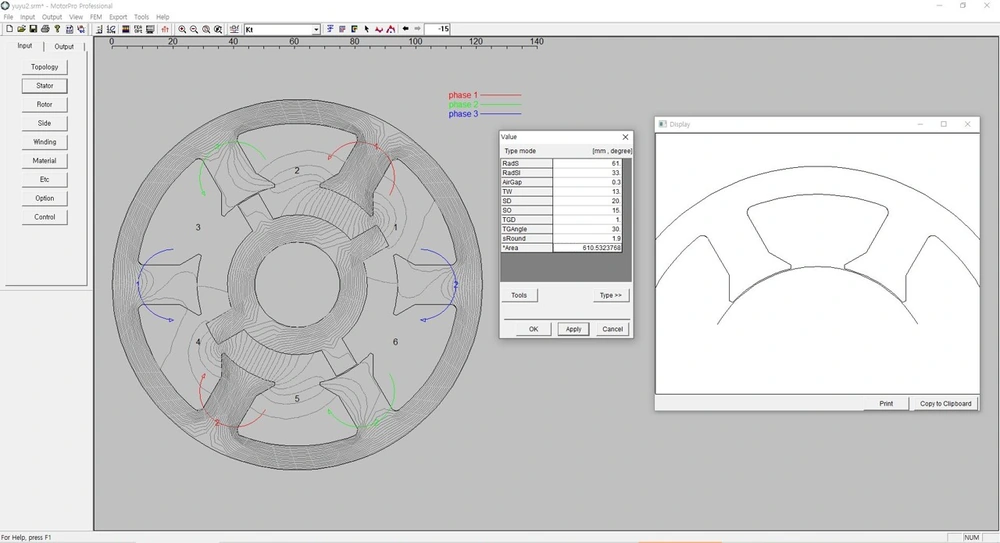Close the Value dialog
This screenshot has width=1000, height=543.
click(625, 137)
